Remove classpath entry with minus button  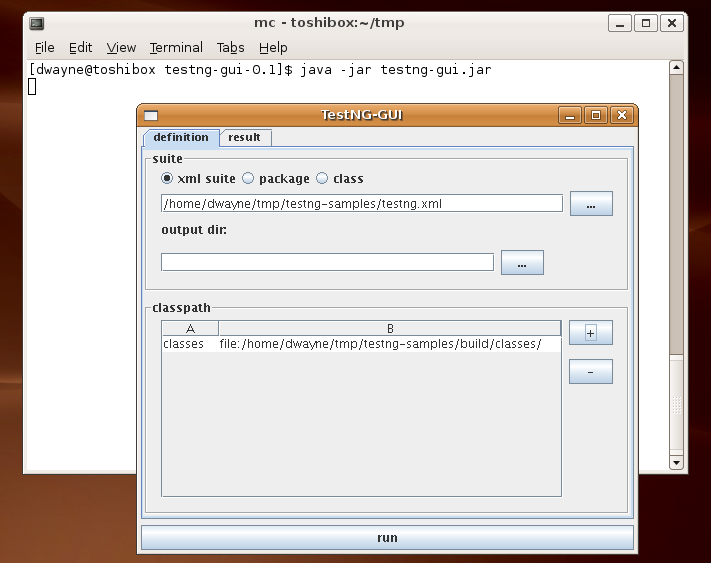point(590,372)
